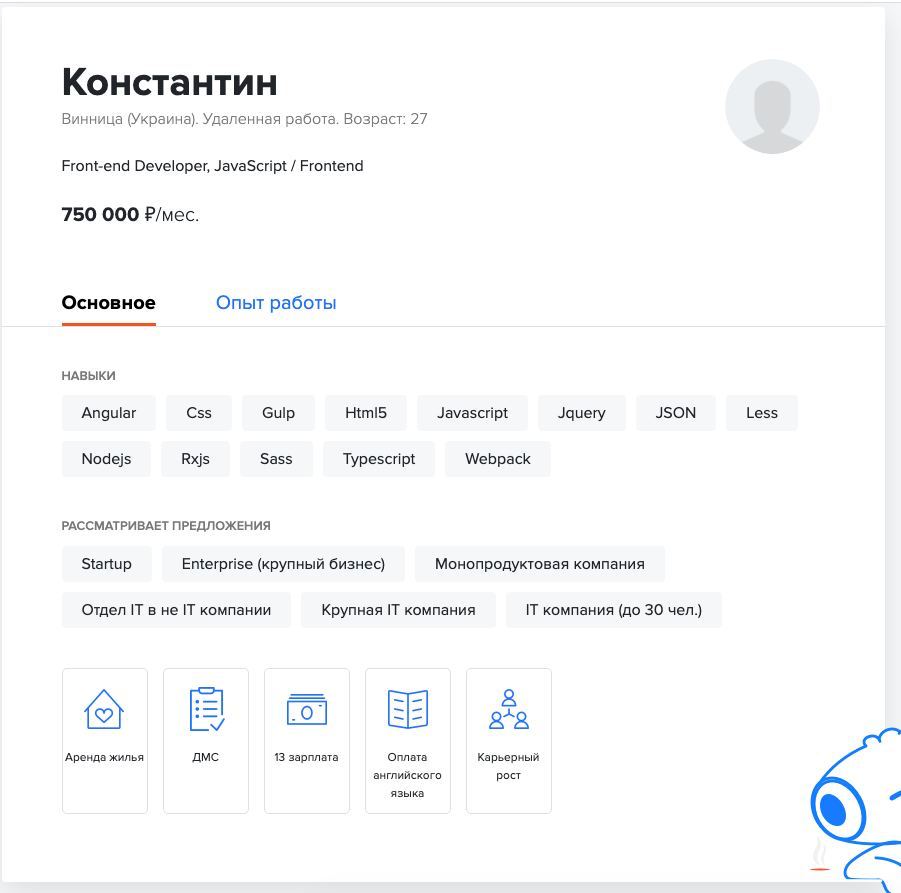Screen dimensions: 901x893
Task: Click the Startup company type tag
Action: pyautogui.click(x=106, y=564)
